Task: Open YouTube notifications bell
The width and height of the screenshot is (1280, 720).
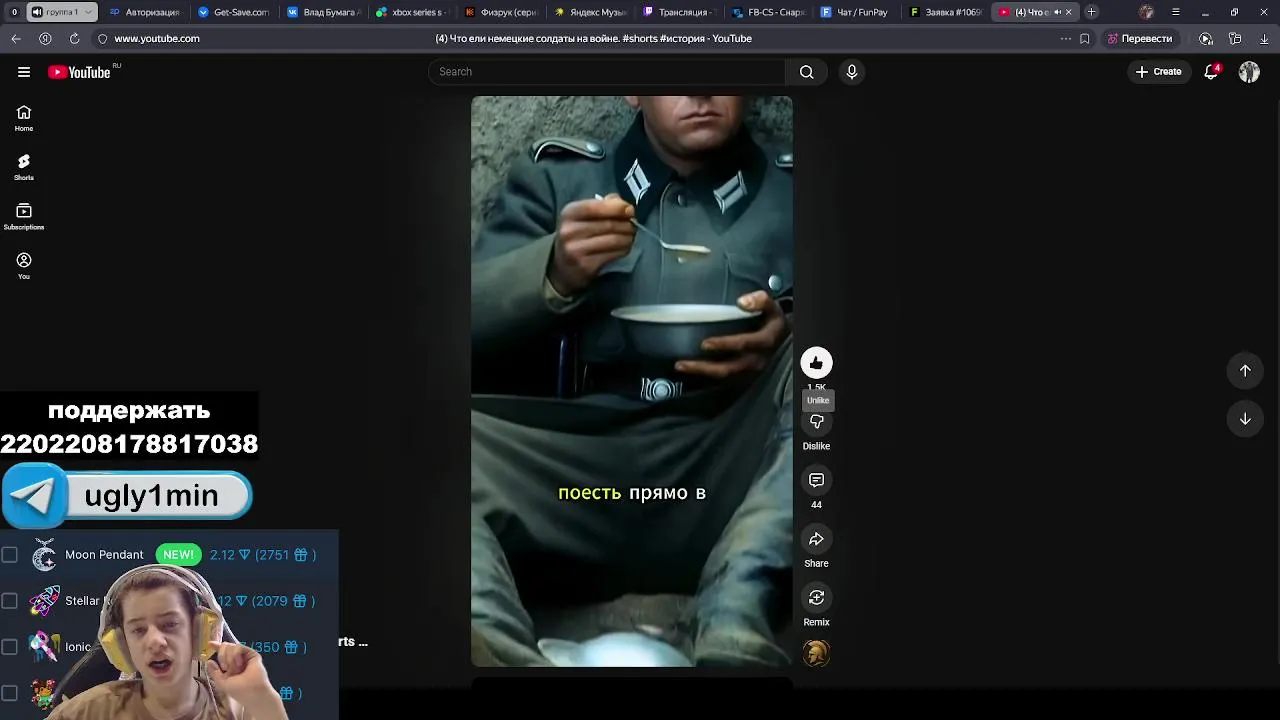Action: click(x=1211, y=72)
